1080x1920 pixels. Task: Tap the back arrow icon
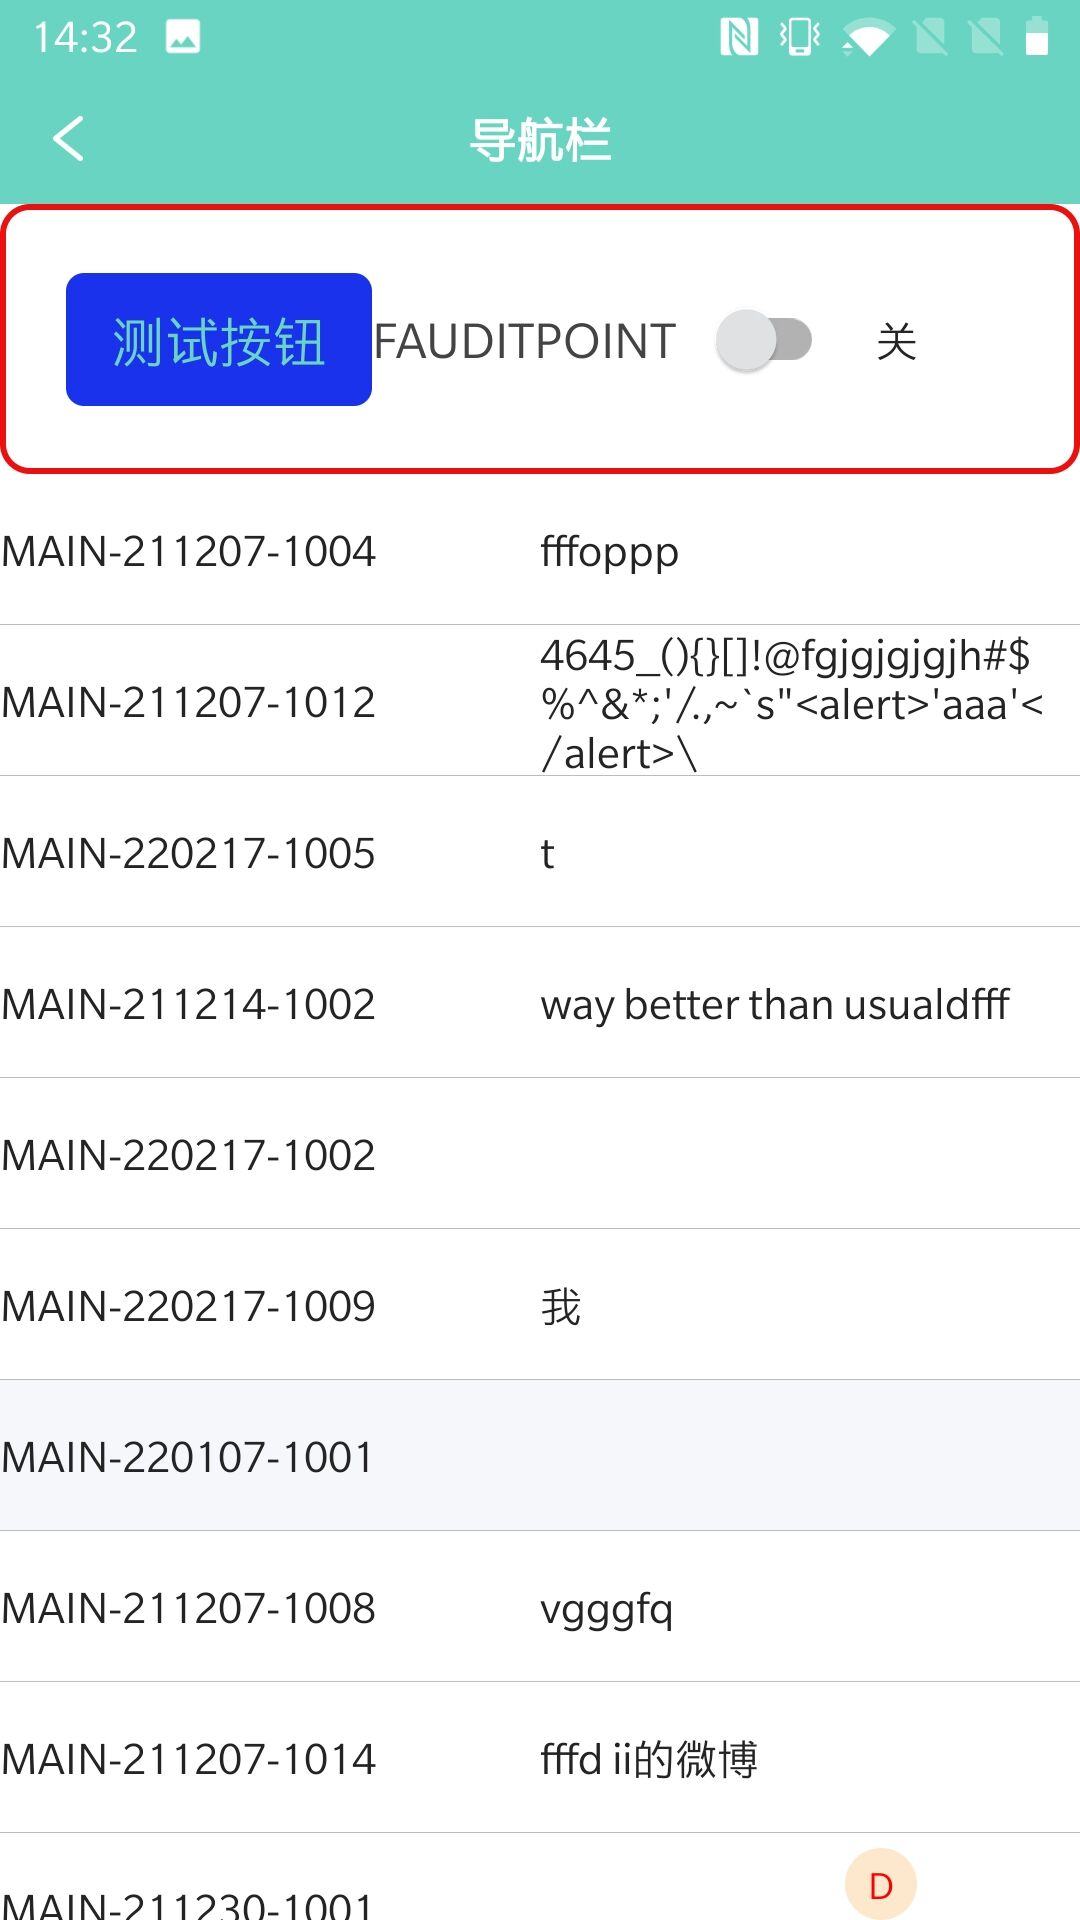(68, 139)
